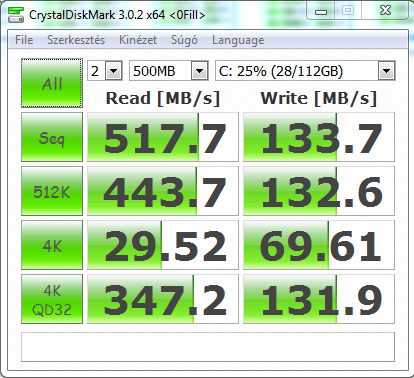The height and width of the screenshot is (378, 414).
Task: Open the Language menu
Action: [x=238, y=40]
